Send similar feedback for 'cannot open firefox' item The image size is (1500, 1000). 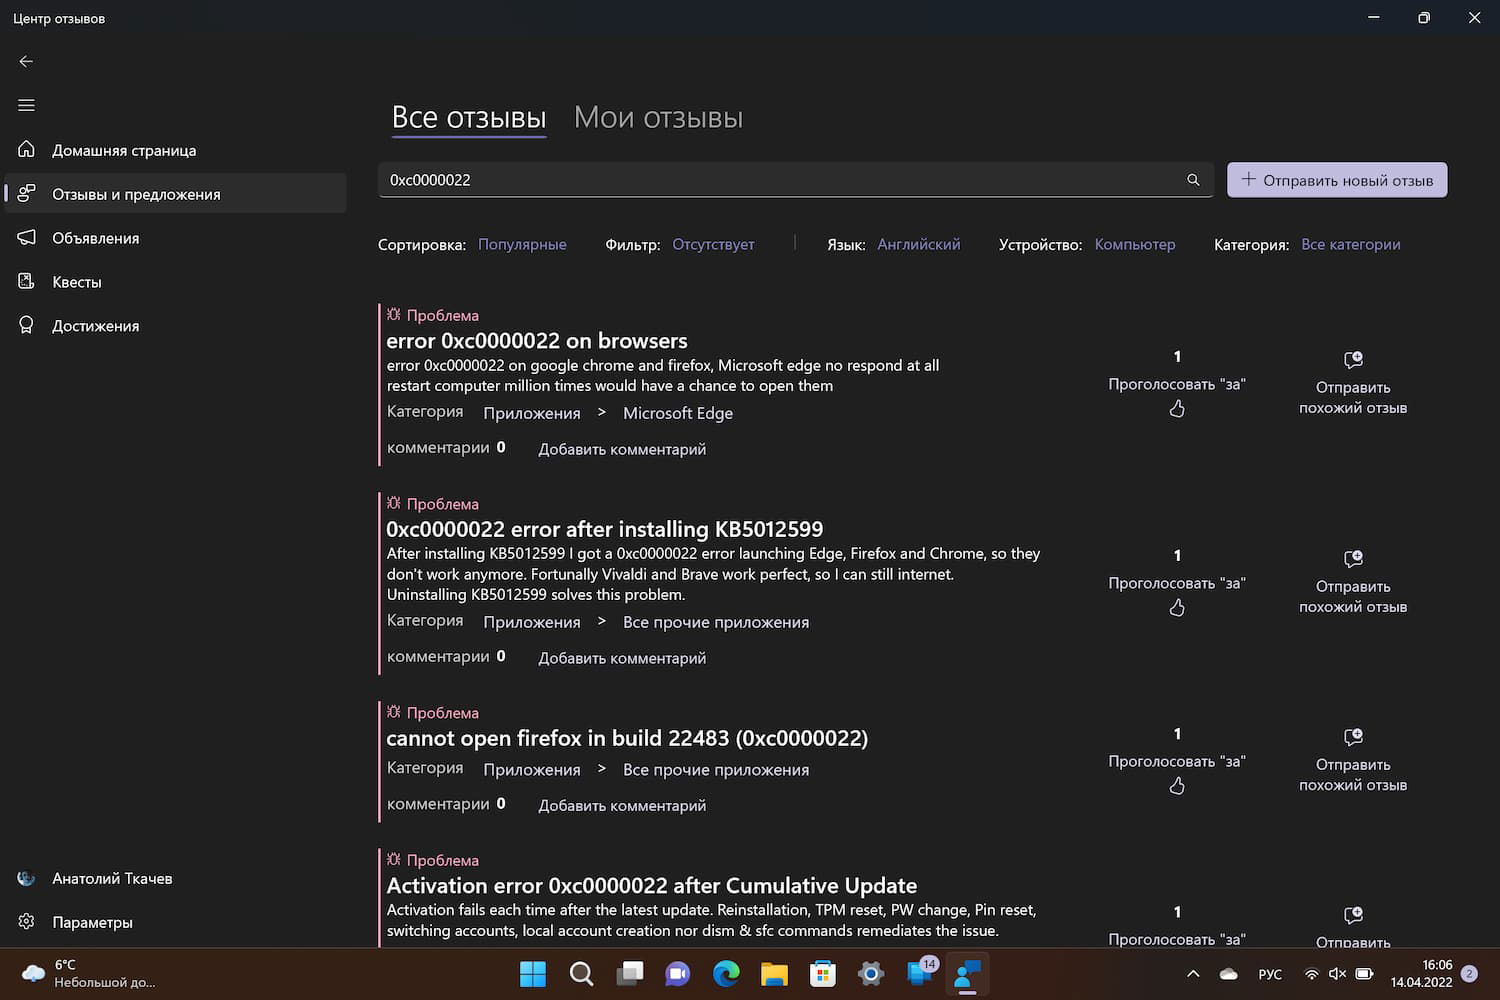point(1353,761)
